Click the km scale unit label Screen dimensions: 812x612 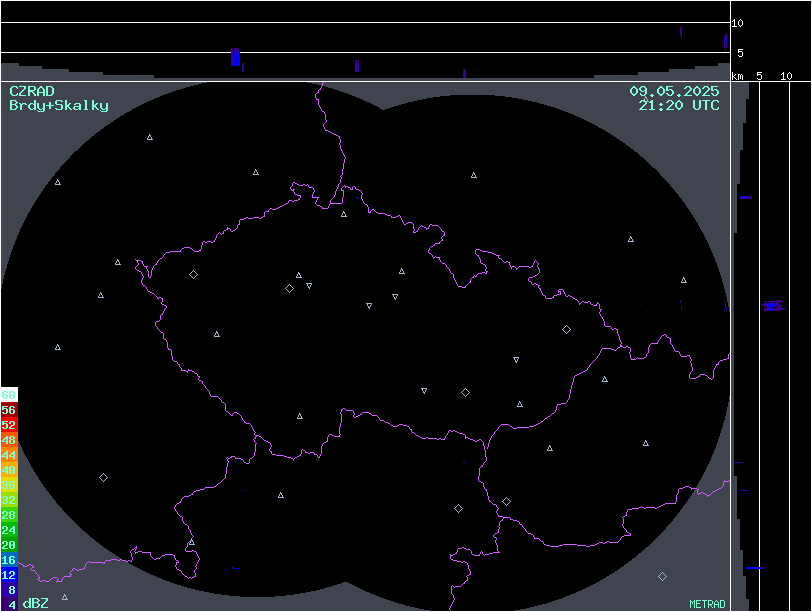click(x=737, y=76)
